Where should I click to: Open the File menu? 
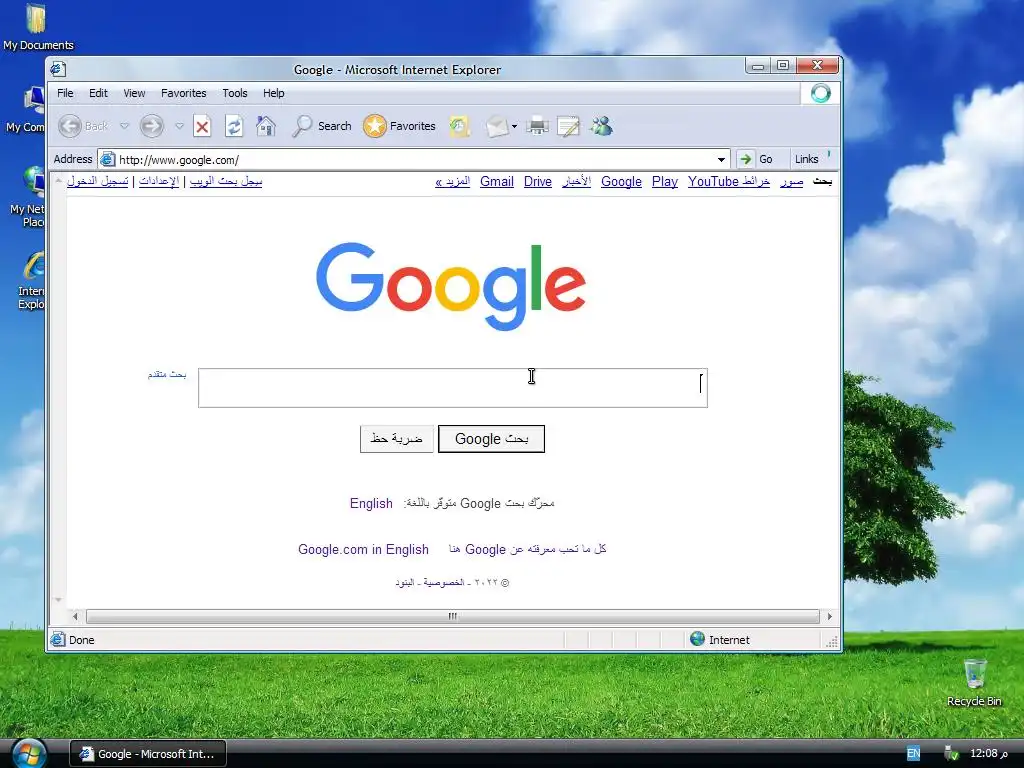tap(65, 93)
